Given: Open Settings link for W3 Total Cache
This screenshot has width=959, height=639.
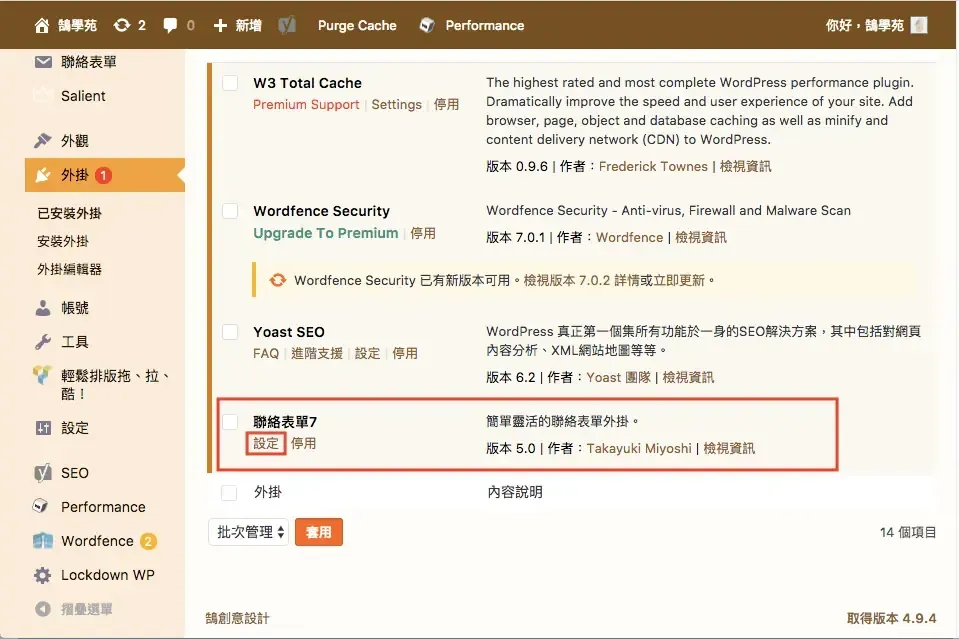Looking at the screenshot, I should click(396, 105).
